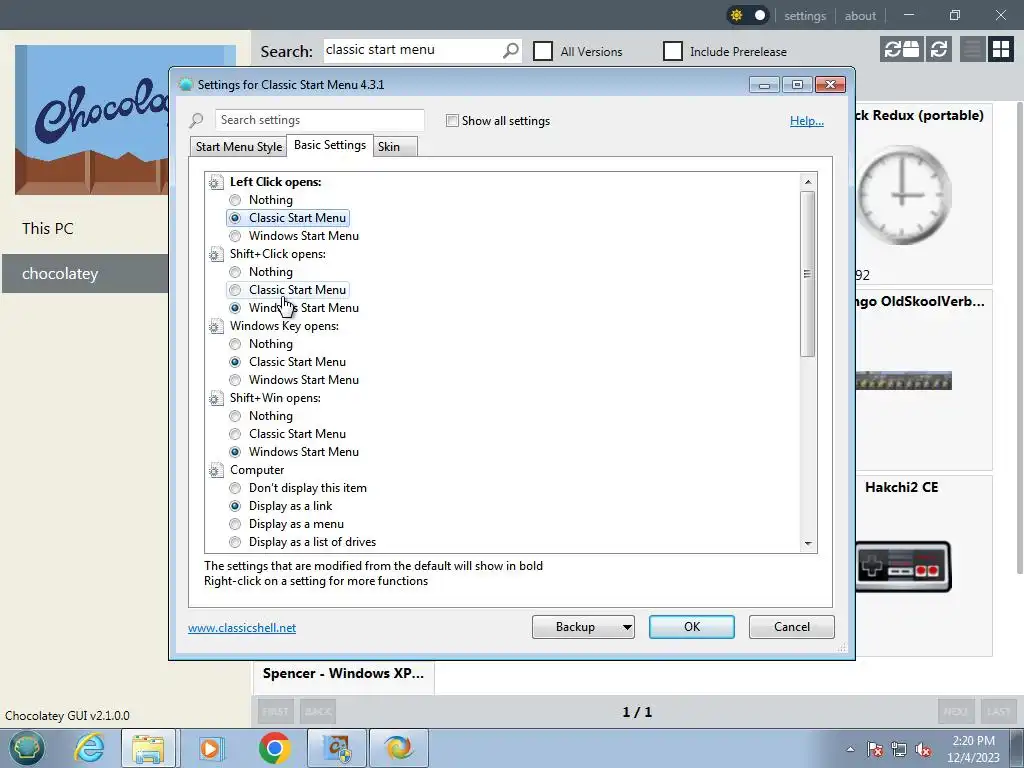Click the OK button
Viewport: 1024px width, 768px height.
692,627
